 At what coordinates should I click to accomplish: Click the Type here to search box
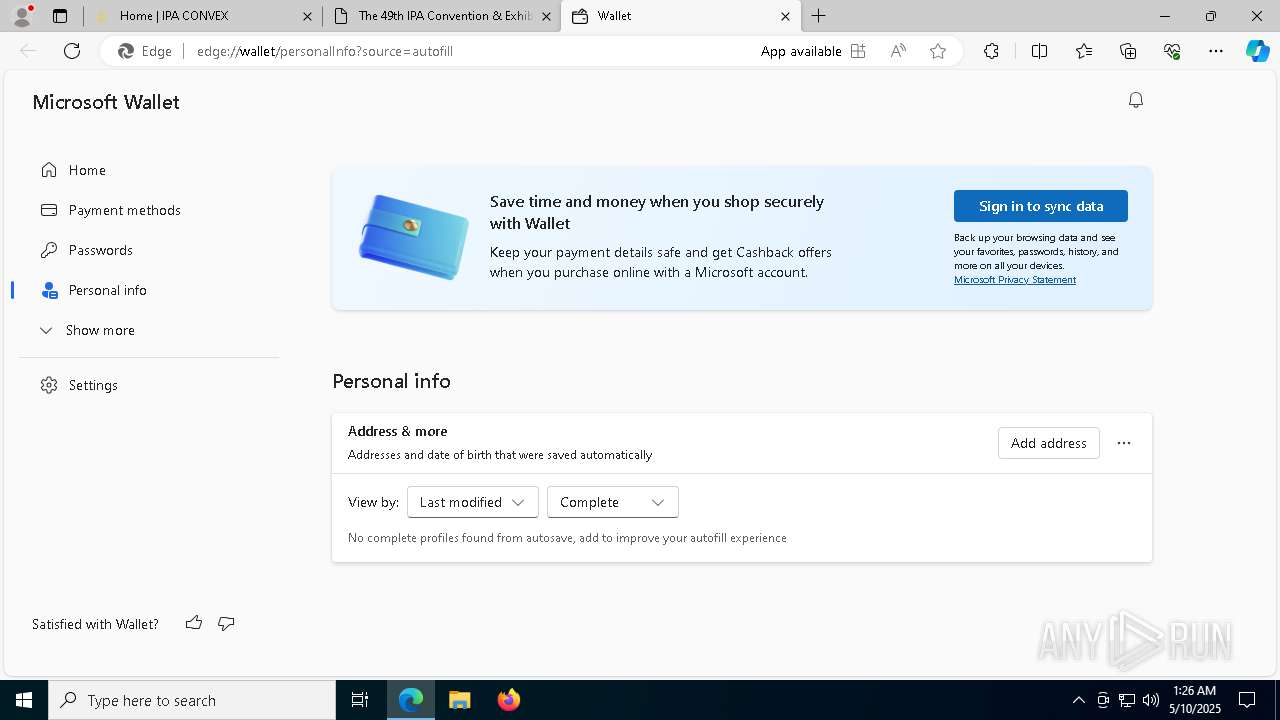click(192, 700)
